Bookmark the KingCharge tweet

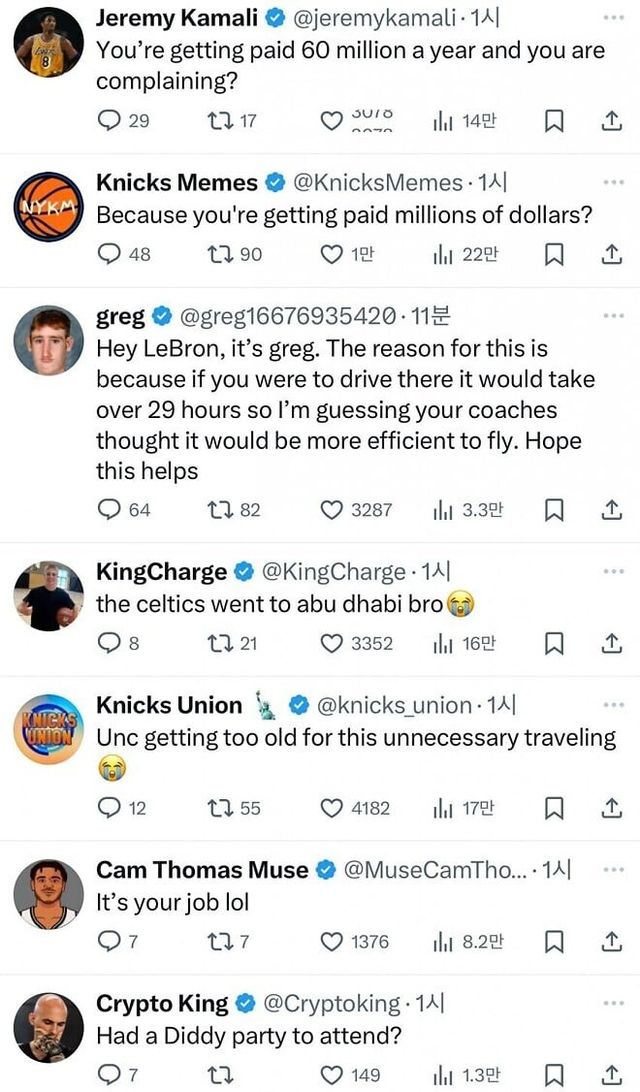(554, 643)
